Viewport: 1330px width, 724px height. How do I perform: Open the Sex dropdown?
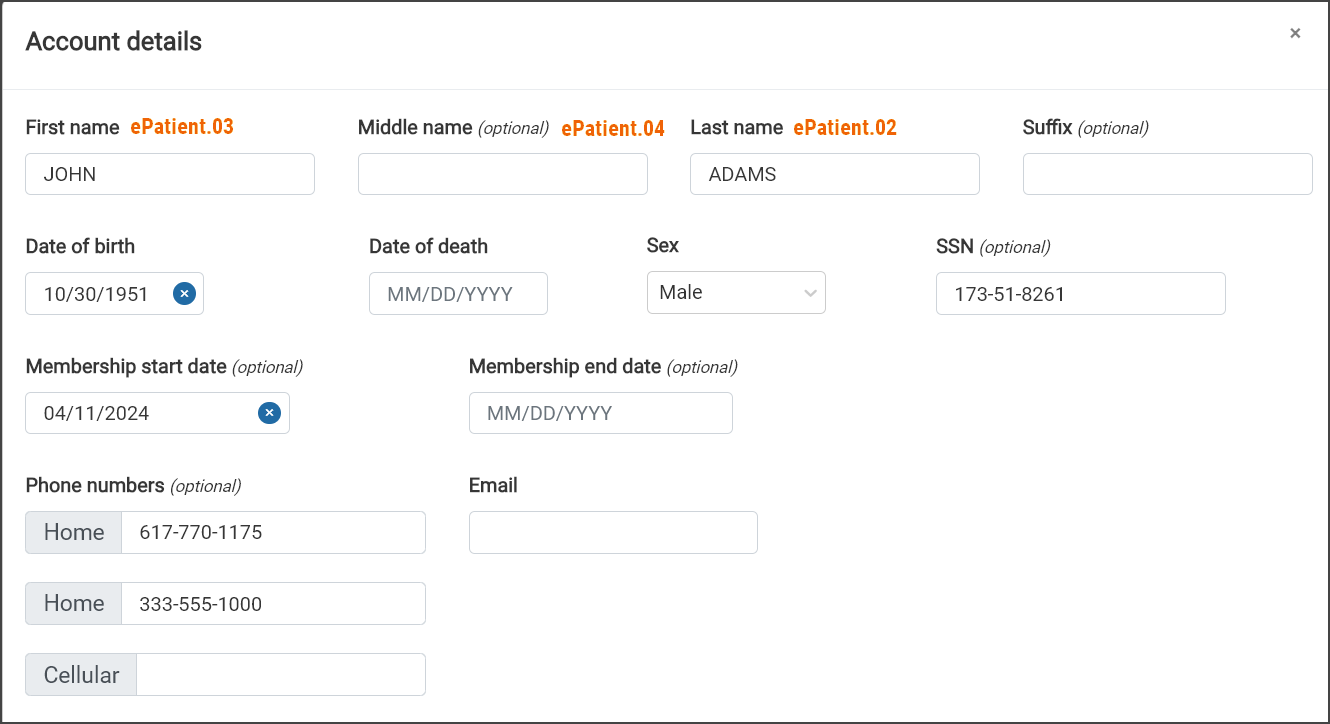pyautogui.click(x=736, y=293)
